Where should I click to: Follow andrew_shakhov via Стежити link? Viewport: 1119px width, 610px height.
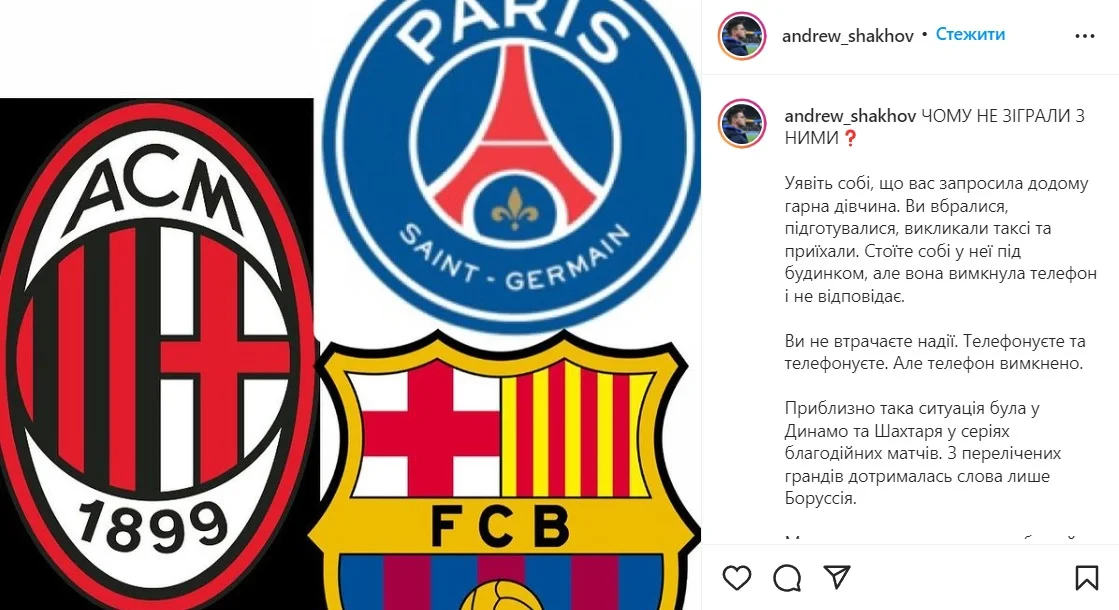970,34
